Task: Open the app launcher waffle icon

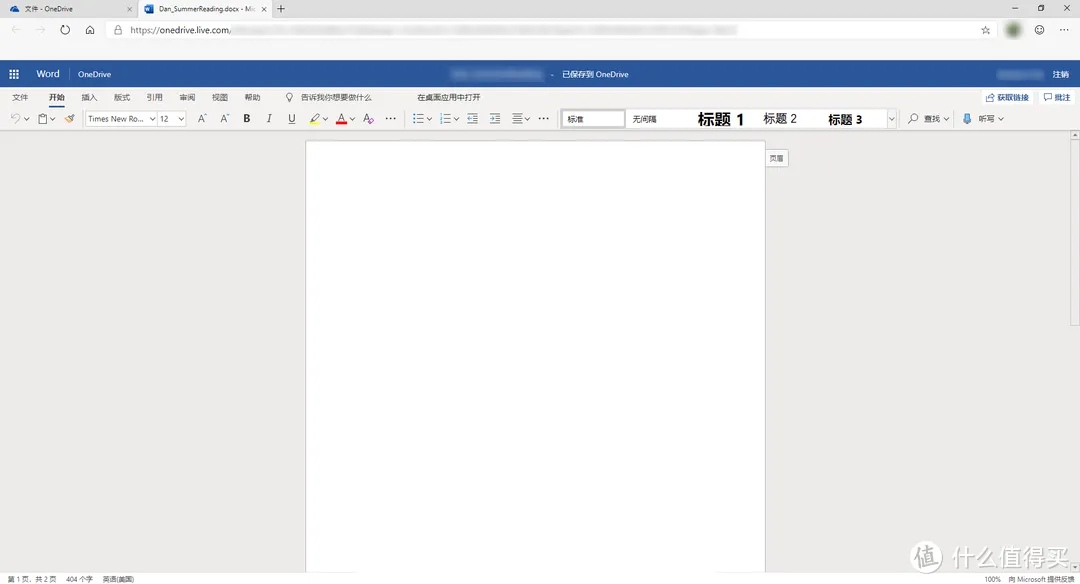Action: (14, 74)
